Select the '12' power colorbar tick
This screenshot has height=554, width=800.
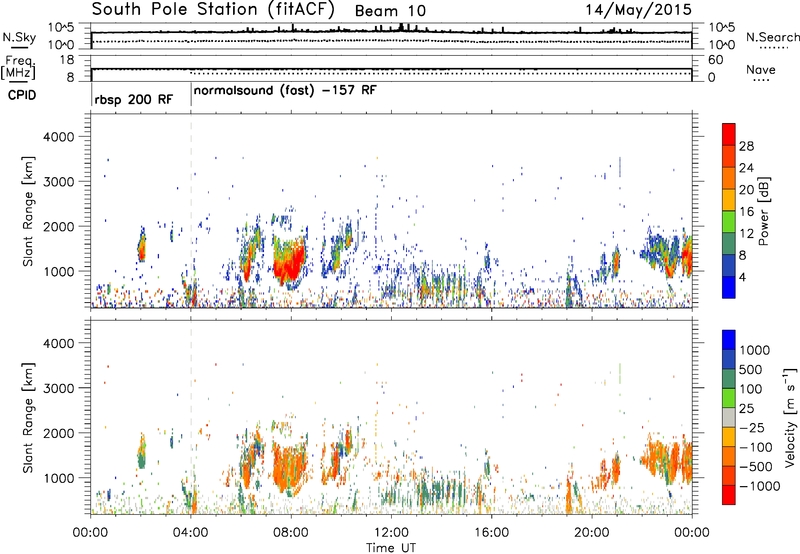point(746,234)
